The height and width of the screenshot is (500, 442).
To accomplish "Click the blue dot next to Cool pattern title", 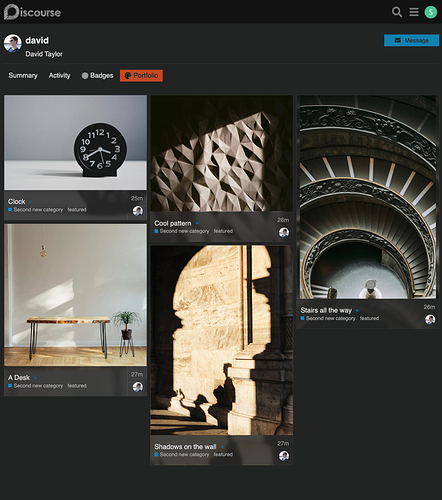I will 197,223.
